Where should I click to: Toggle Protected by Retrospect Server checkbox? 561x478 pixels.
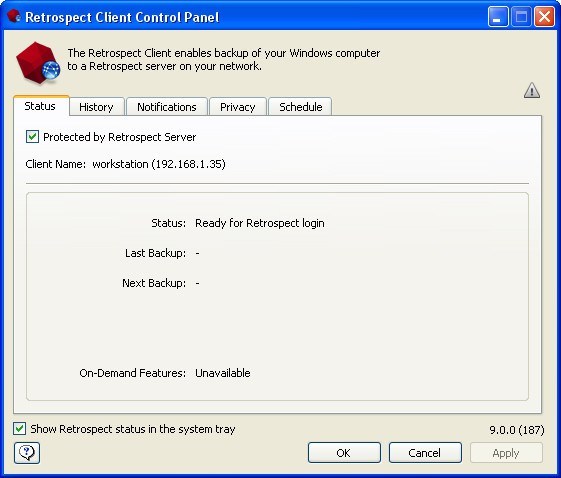point(32,137)
